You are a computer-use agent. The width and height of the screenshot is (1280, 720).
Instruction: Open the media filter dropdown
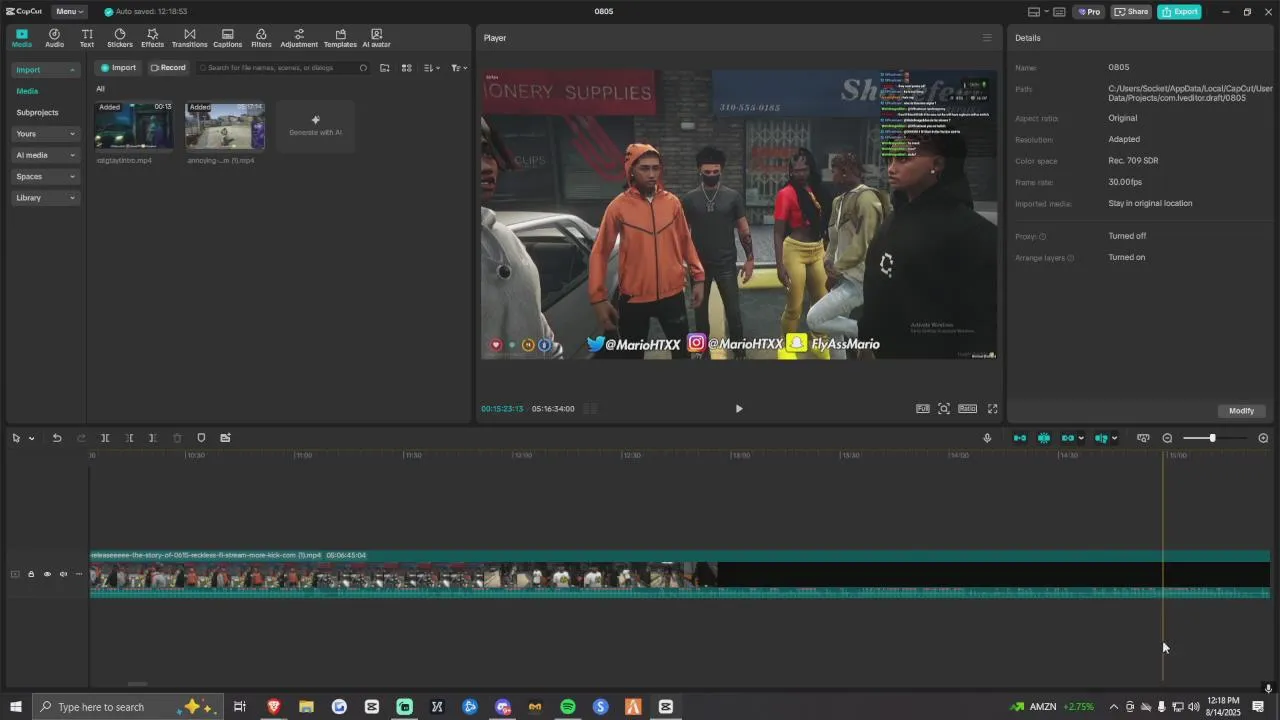click(x=459, y=68)
